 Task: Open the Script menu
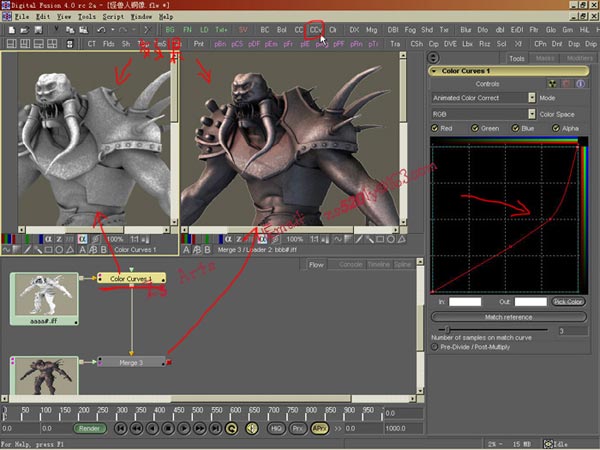(x=113, y=17)
